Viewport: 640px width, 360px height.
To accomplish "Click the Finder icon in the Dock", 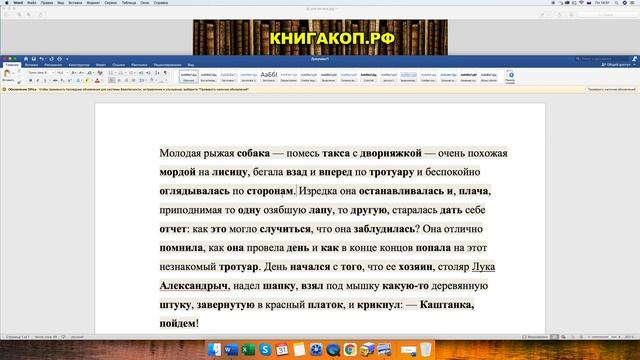I will pyautogui.click(x=214, y=350).
